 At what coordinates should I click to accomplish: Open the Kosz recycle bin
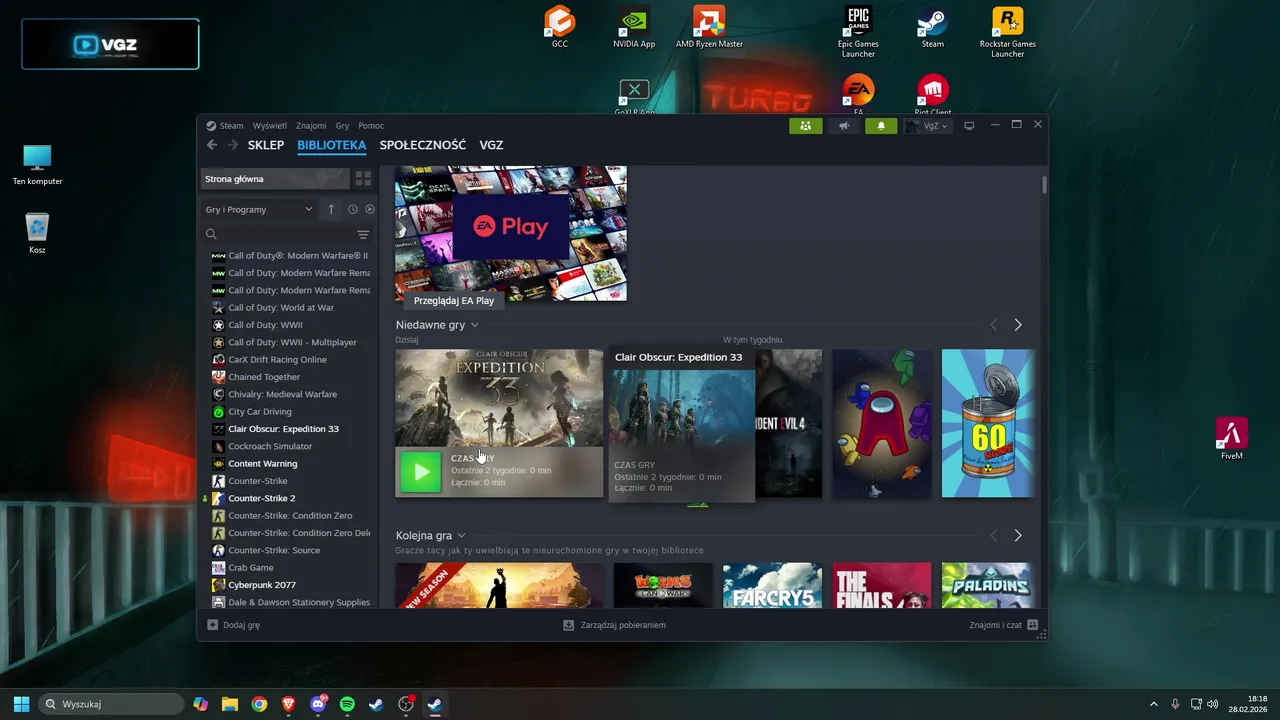tap(37, 233)
